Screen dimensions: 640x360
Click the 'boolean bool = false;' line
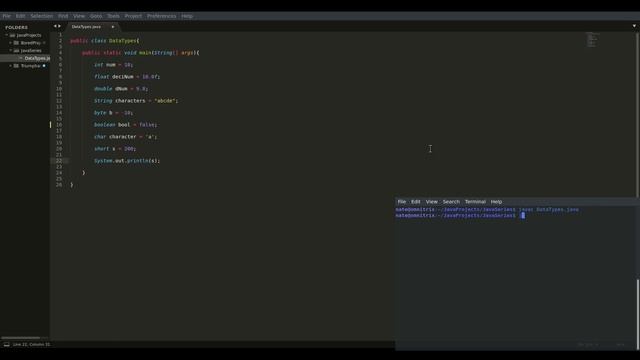[125, 125]
